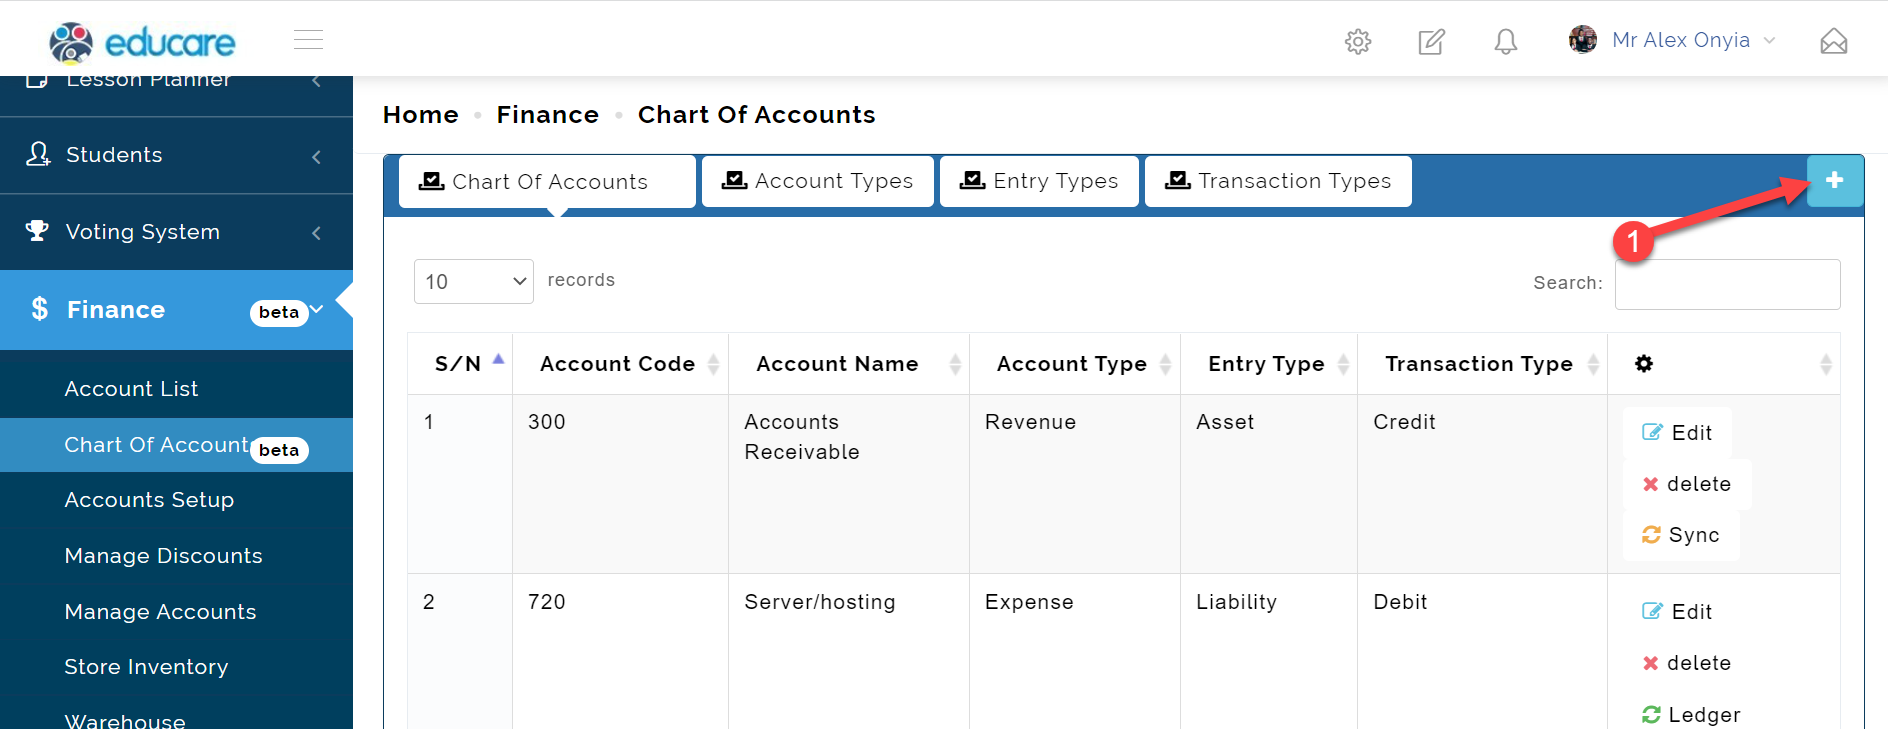Screen dimensions: 1888x729
Task: Switch to Entry Types tab
Action: [1039, 181]
